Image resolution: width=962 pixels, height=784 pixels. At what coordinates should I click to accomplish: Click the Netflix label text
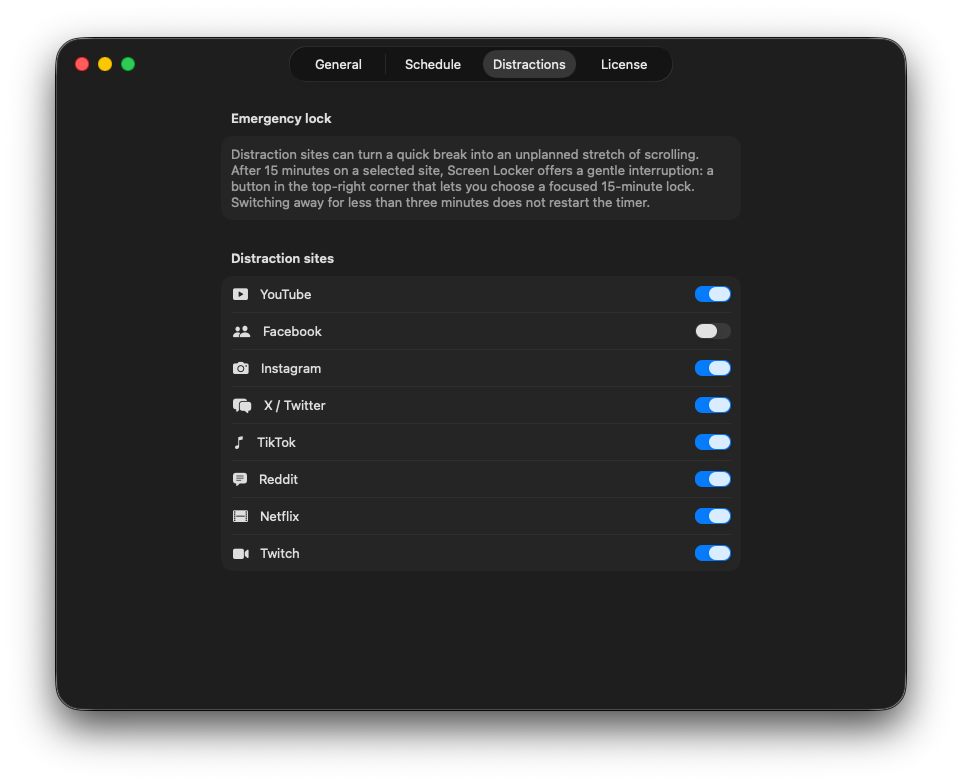point(279,517)
